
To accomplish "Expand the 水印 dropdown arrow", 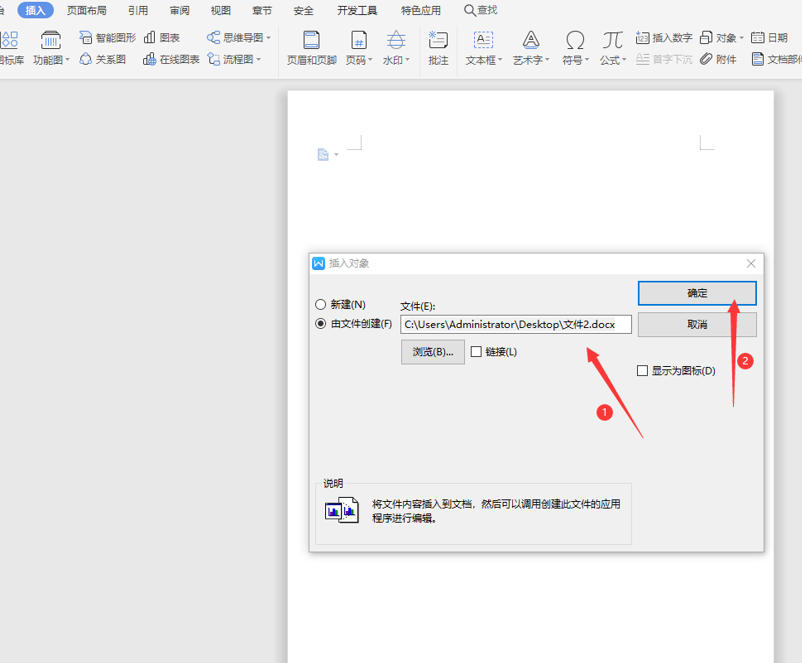I will point(408,60).
